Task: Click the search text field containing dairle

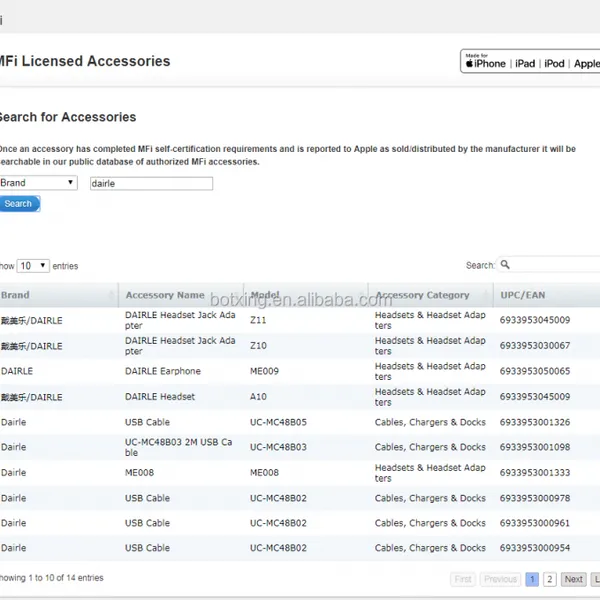Action: point(152,184)
